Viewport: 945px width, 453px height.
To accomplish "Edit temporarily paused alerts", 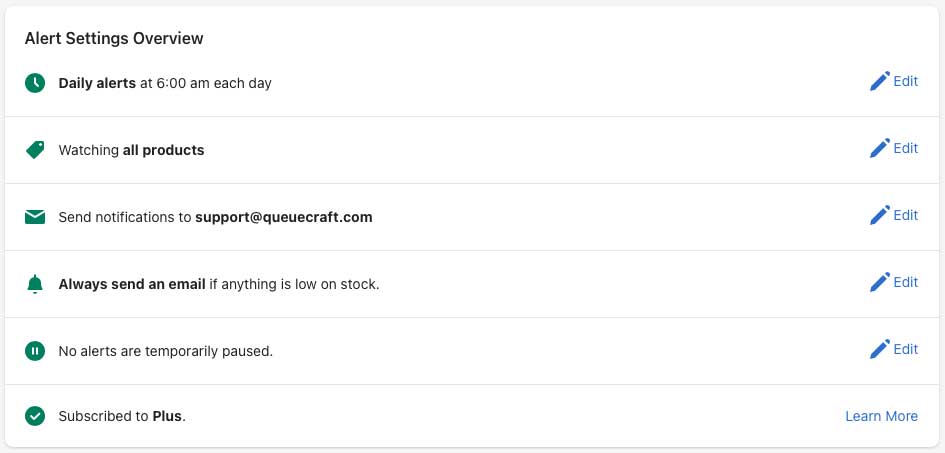I will [x=894, y=349].
